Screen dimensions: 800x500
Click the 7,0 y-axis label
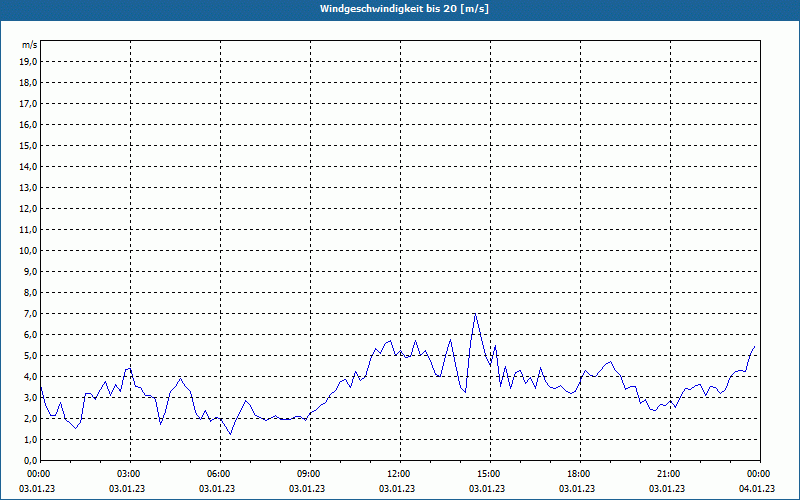[x=31, y=313]
